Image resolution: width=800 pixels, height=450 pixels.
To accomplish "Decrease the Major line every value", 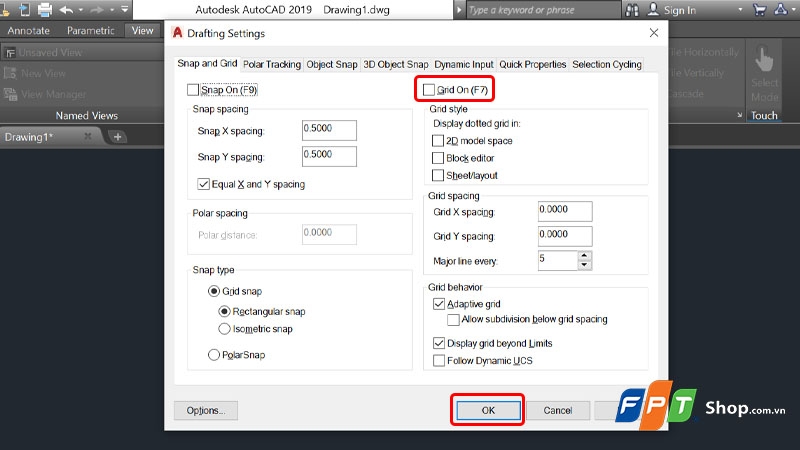I will (x=585, y=265).
